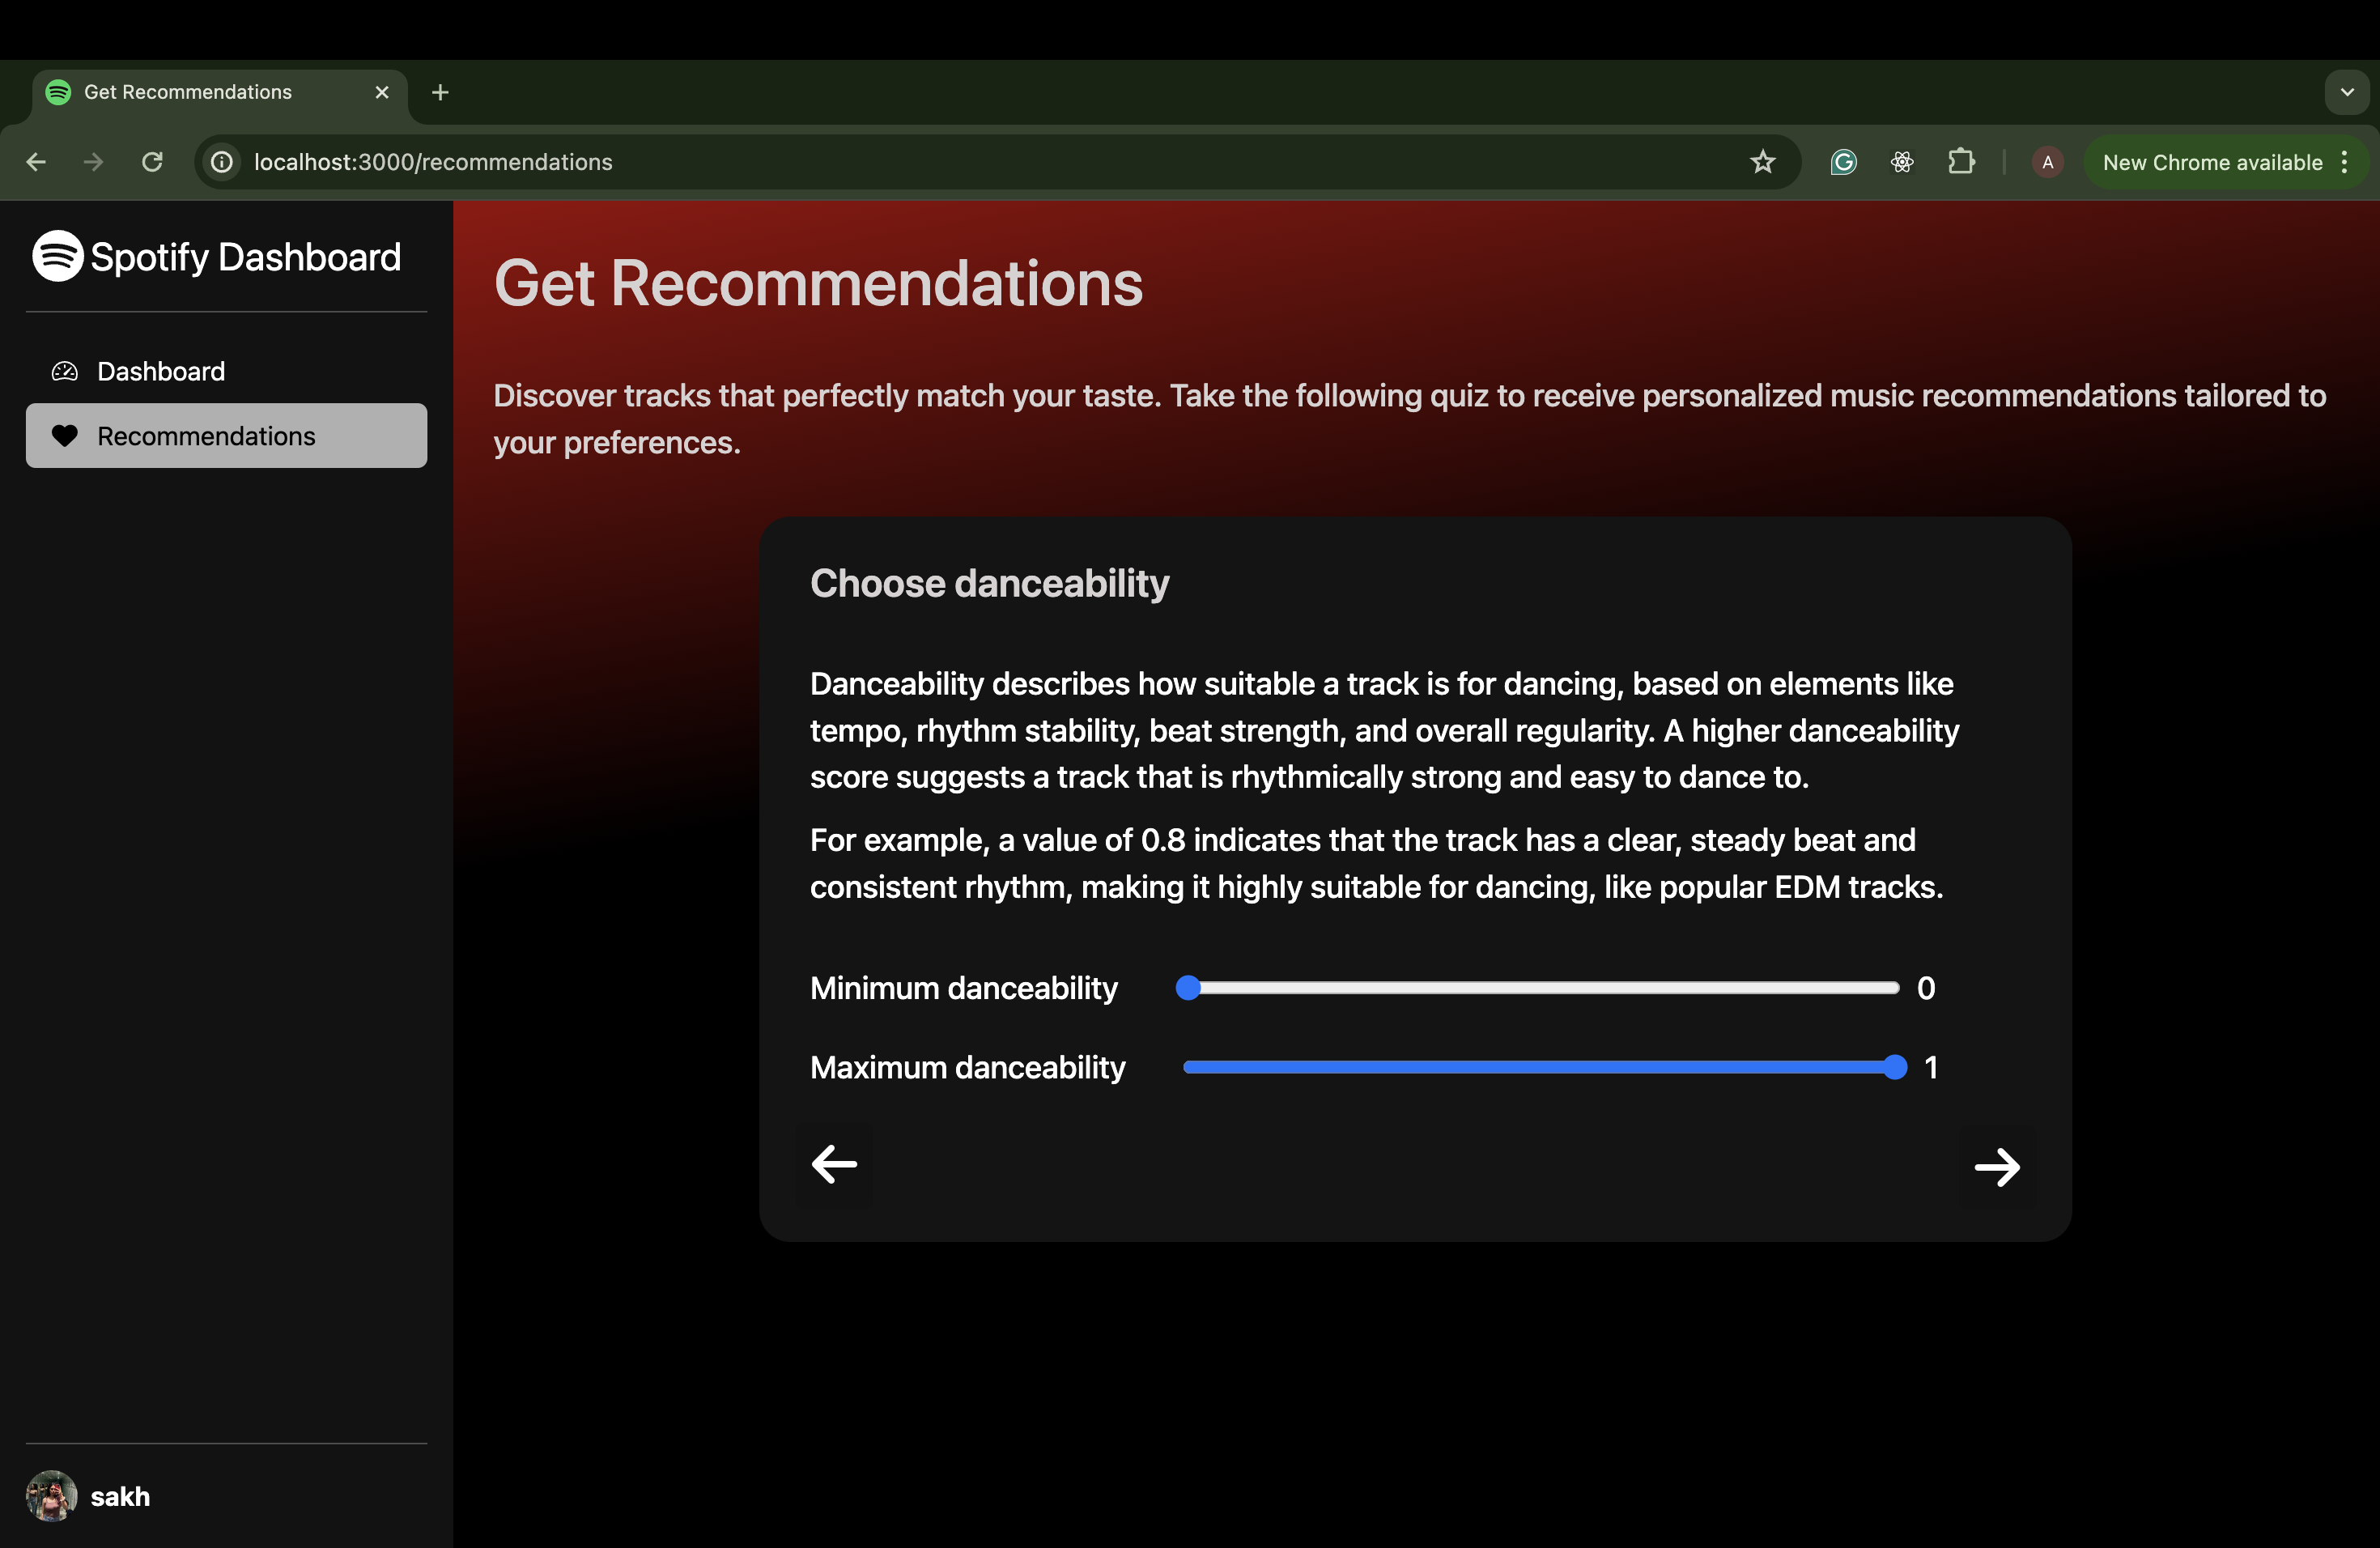
Task: Open a new browser tab
Action: 440,92
